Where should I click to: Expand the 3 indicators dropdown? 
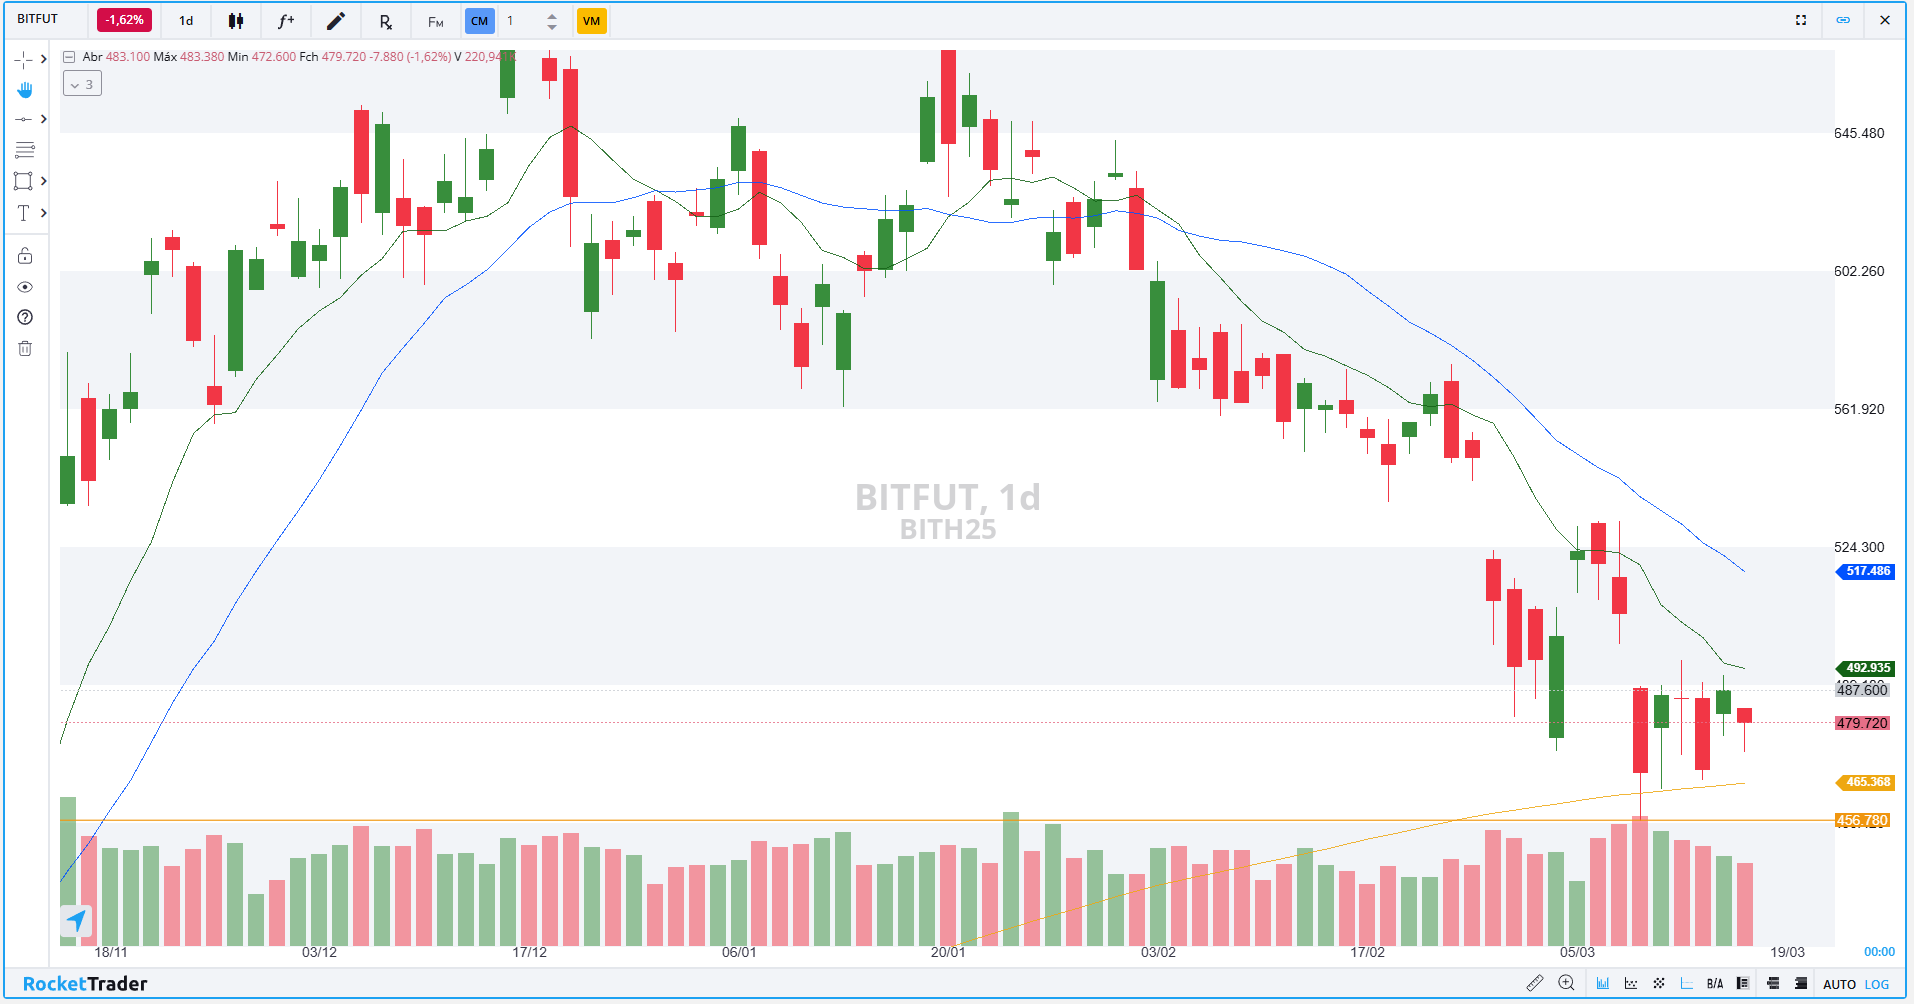point(82,85)
